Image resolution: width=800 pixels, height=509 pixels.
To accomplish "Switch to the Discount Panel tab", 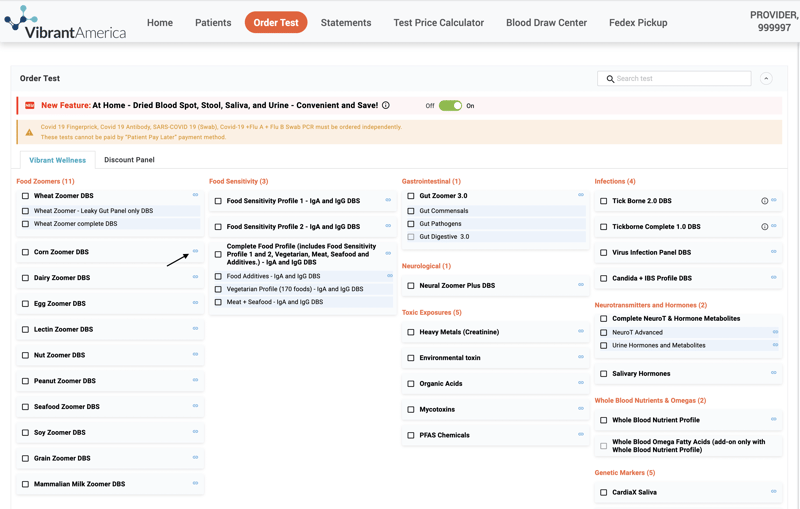I will pos(129,160).
